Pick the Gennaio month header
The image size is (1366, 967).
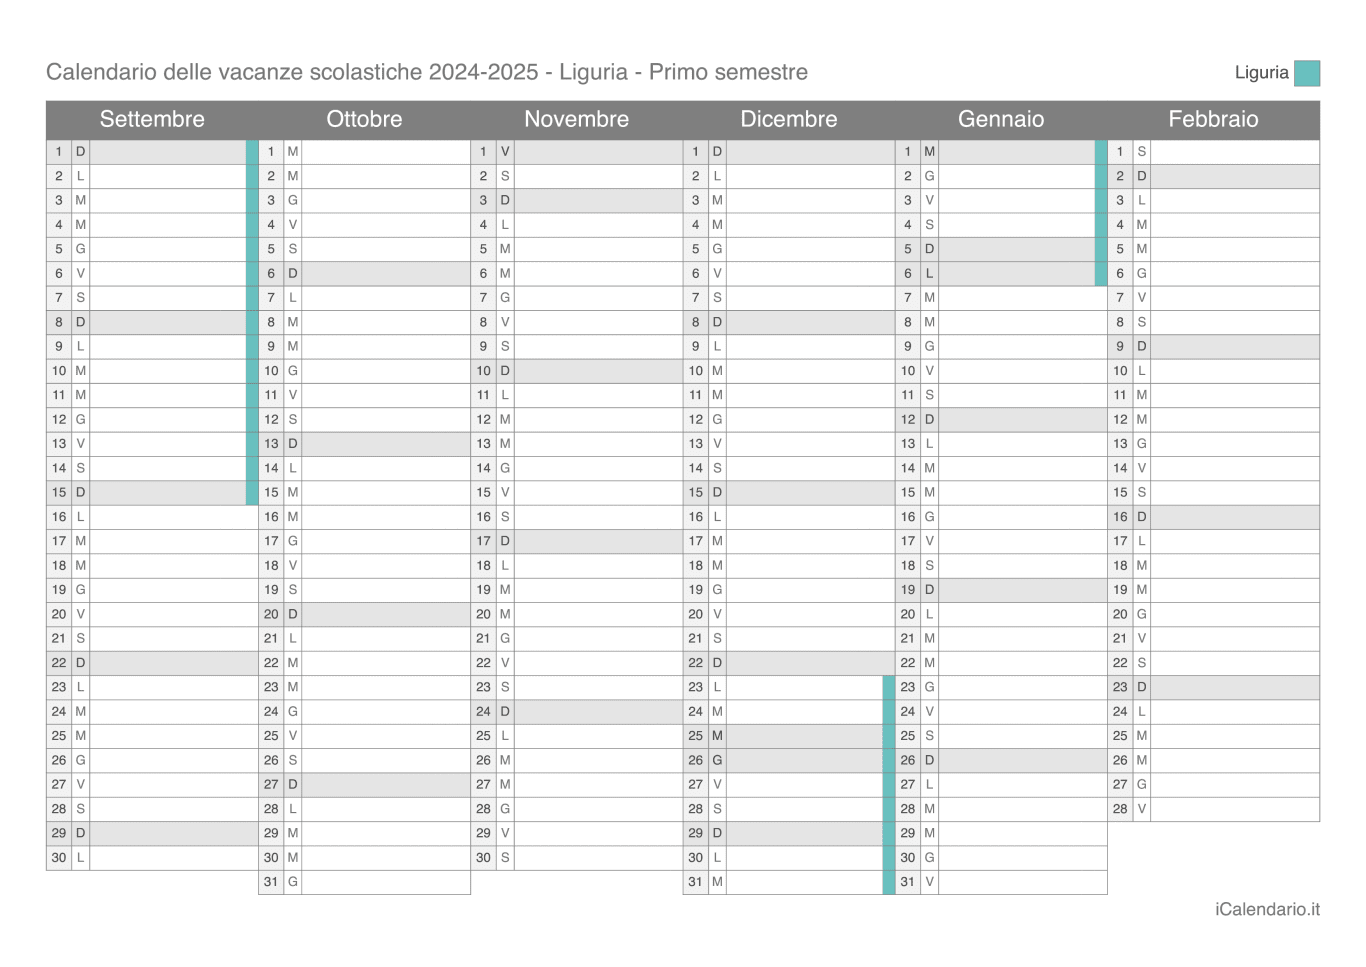1000,119
